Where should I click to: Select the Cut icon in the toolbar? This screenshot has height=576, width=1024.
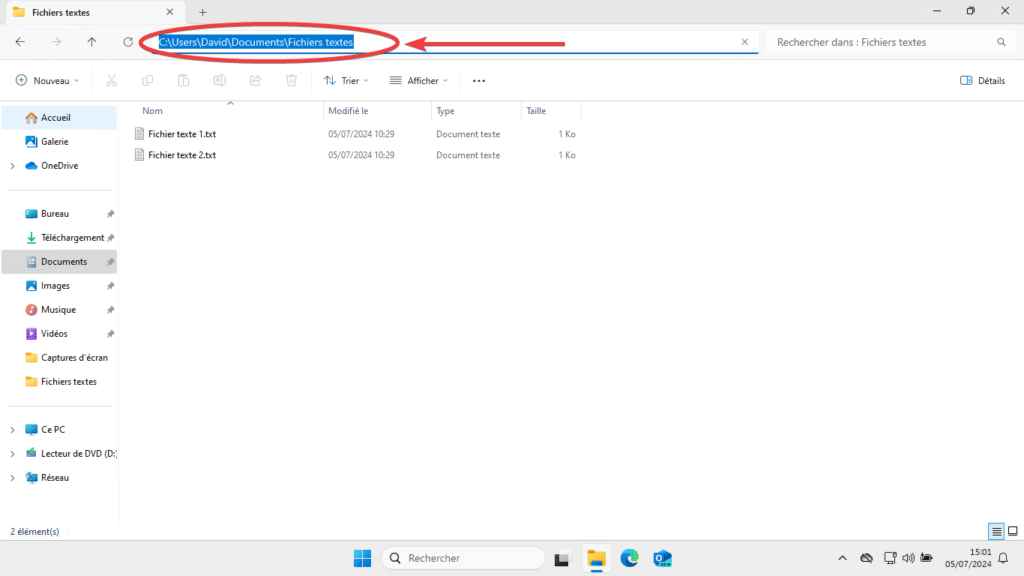tap(111, 80)
